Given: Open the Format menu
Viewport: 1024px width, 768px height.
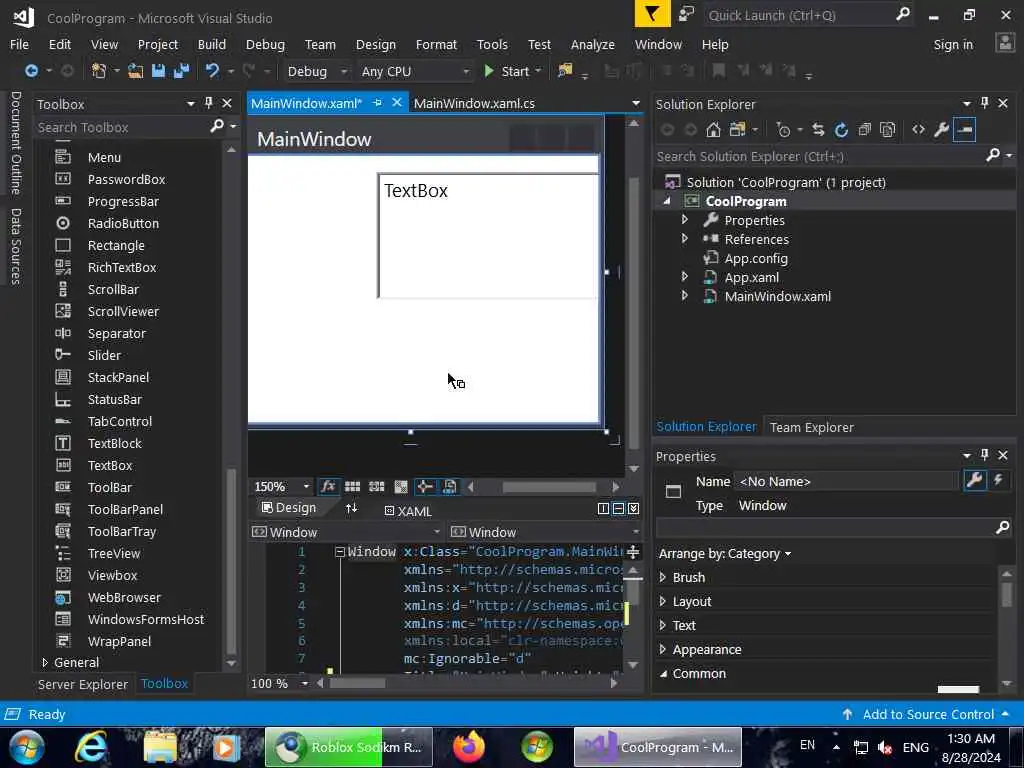Looking at the screenshot, I should pos(436,44).
